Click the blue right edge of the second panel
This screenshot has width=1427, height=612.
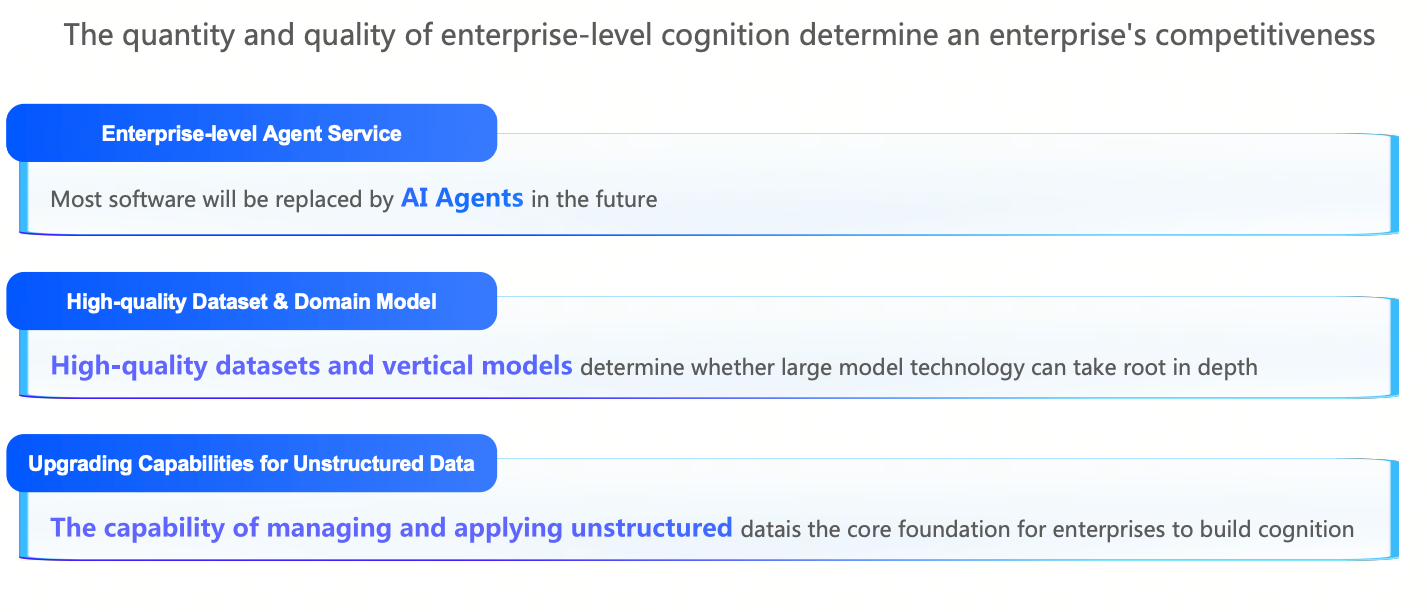coord(1394,348)
